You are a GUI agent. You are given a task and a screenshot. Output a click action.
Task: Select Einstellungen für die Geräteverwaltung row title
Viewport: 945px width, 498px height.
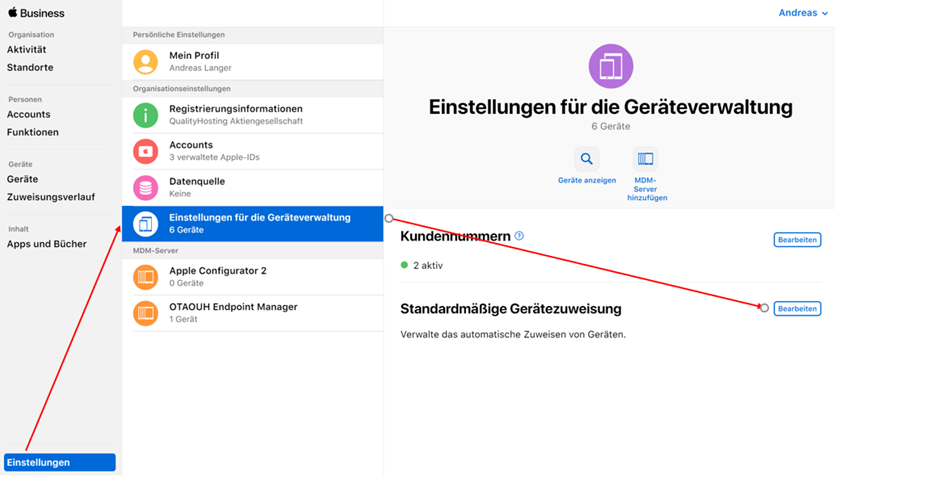coord(260,218)
